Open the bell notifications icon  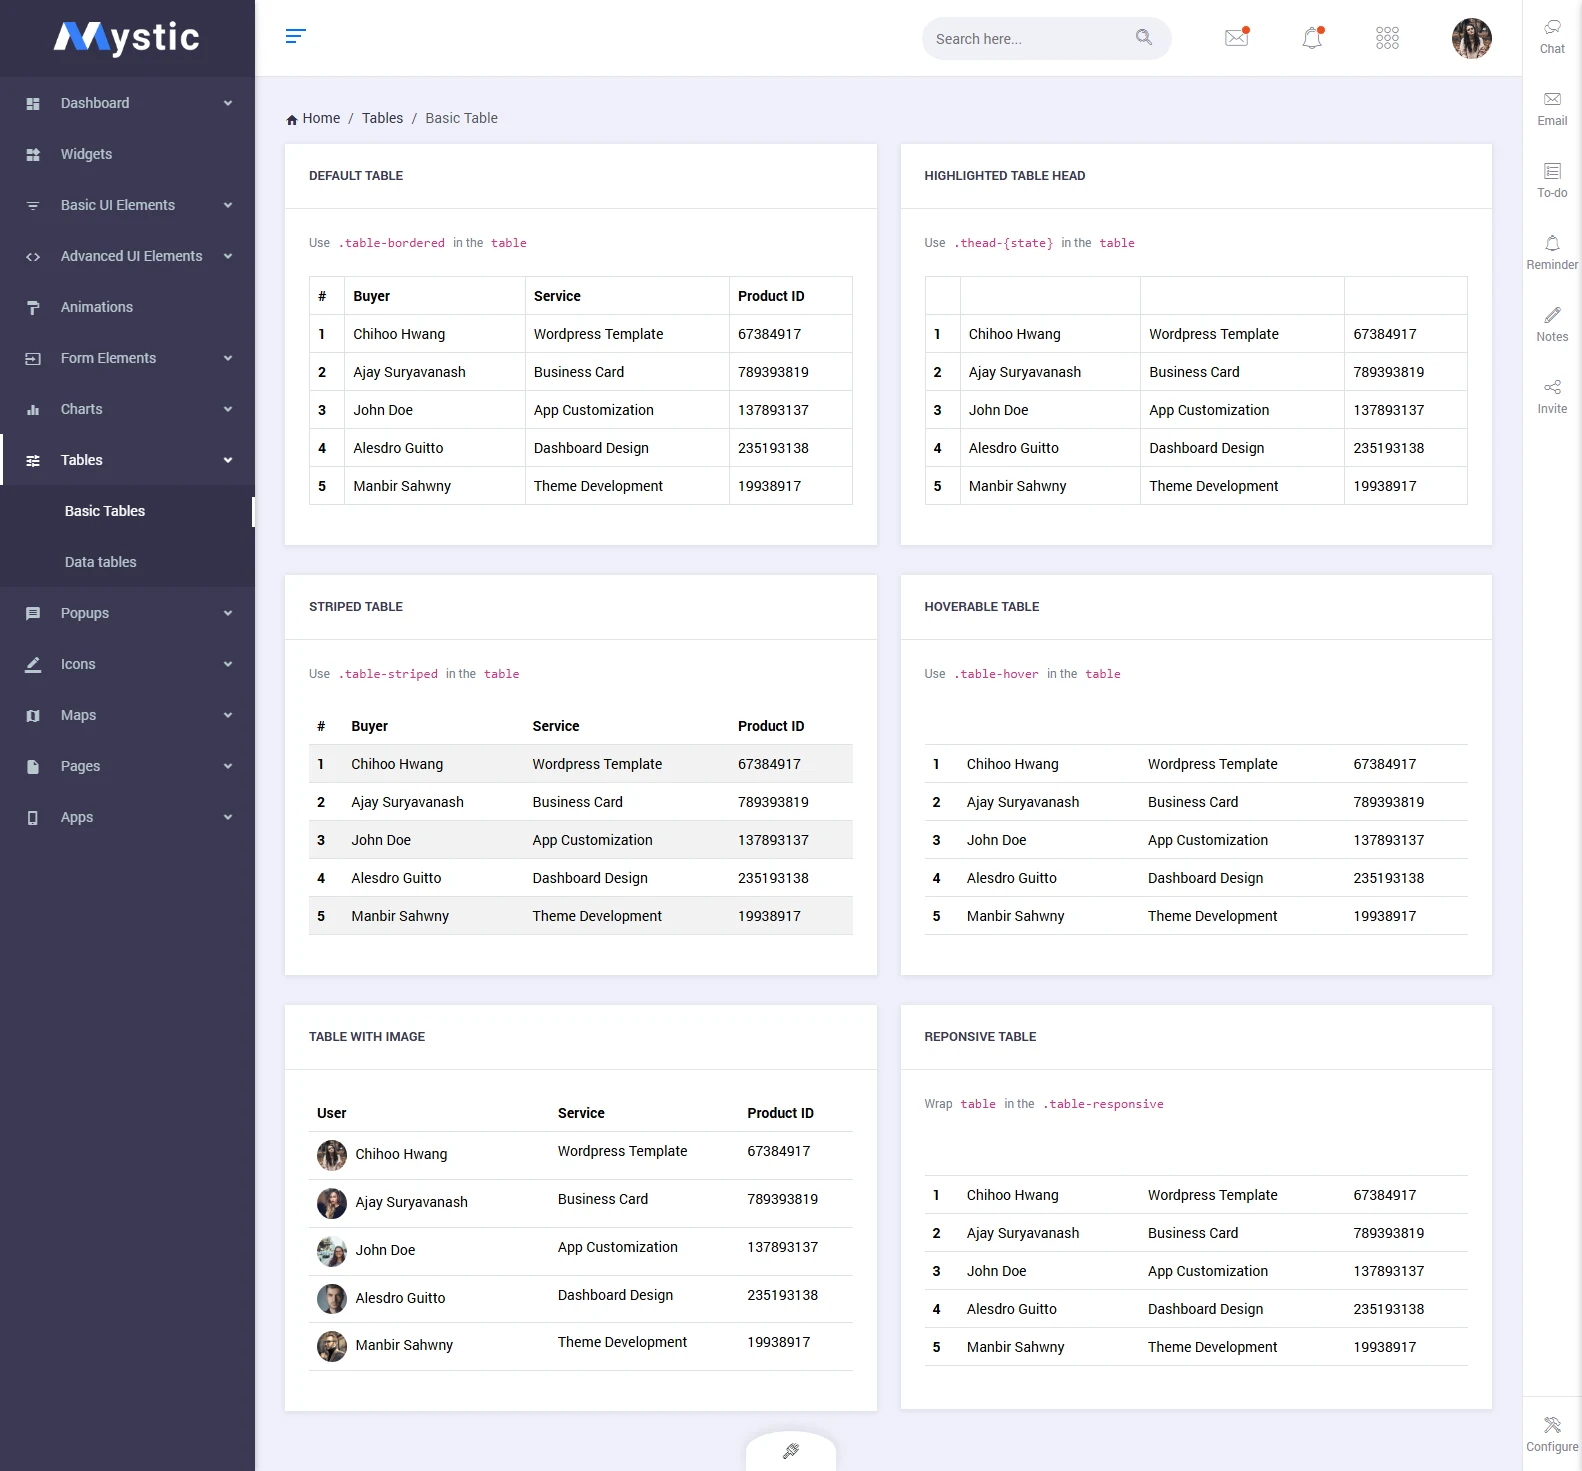pos(1312,38)
